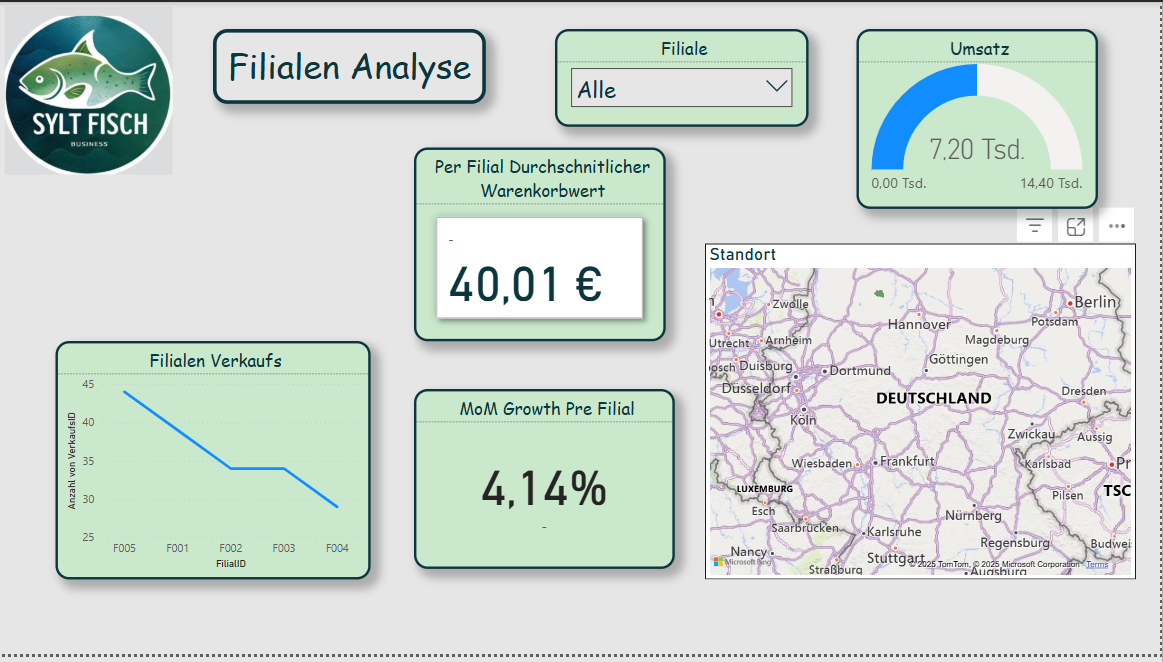
Task: Select the Alle value in the Filiale combo box
Action: pos(595,89)
